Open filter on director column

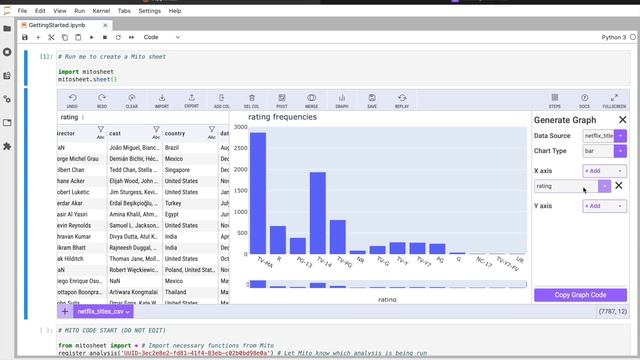(x=100, y=129)
